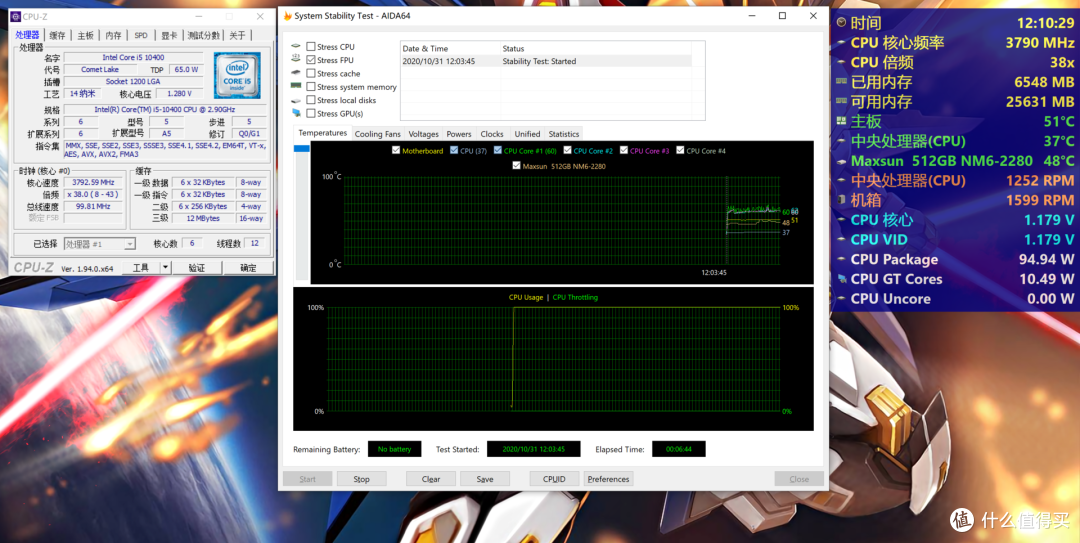Image resolution: width=1080 pixels, height=543 pixels.
Task: Open the 内存 tab in CPU-Z
Action: [114, 35]
